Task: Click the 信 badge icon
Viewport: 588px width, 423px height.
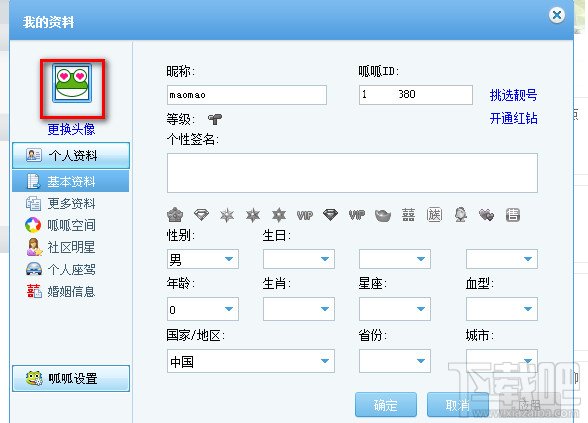Action: coord(513,215)
